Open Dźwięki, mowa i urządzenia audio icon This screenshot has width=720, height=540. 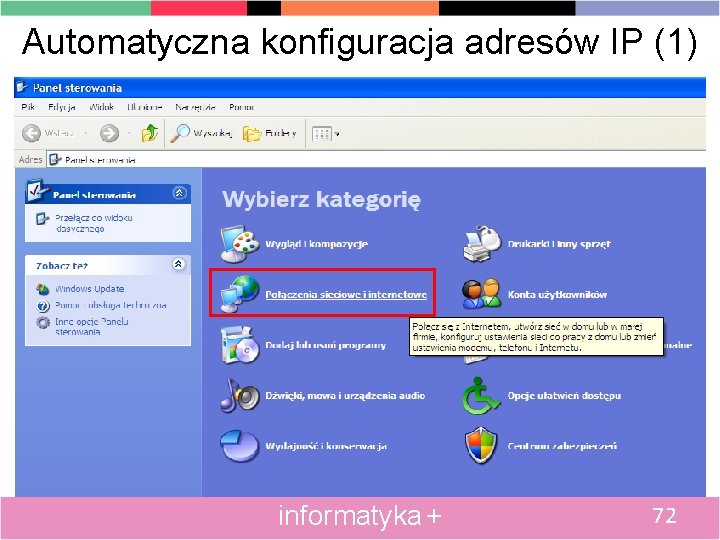click(239, 395)
